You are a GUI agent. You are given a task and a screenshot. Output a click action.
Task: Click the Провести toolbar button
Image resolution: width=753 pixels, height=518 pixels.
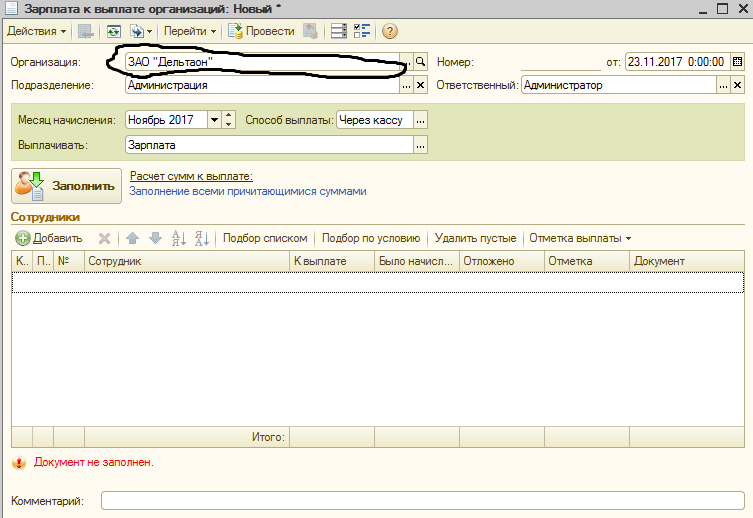pos(261,32)
